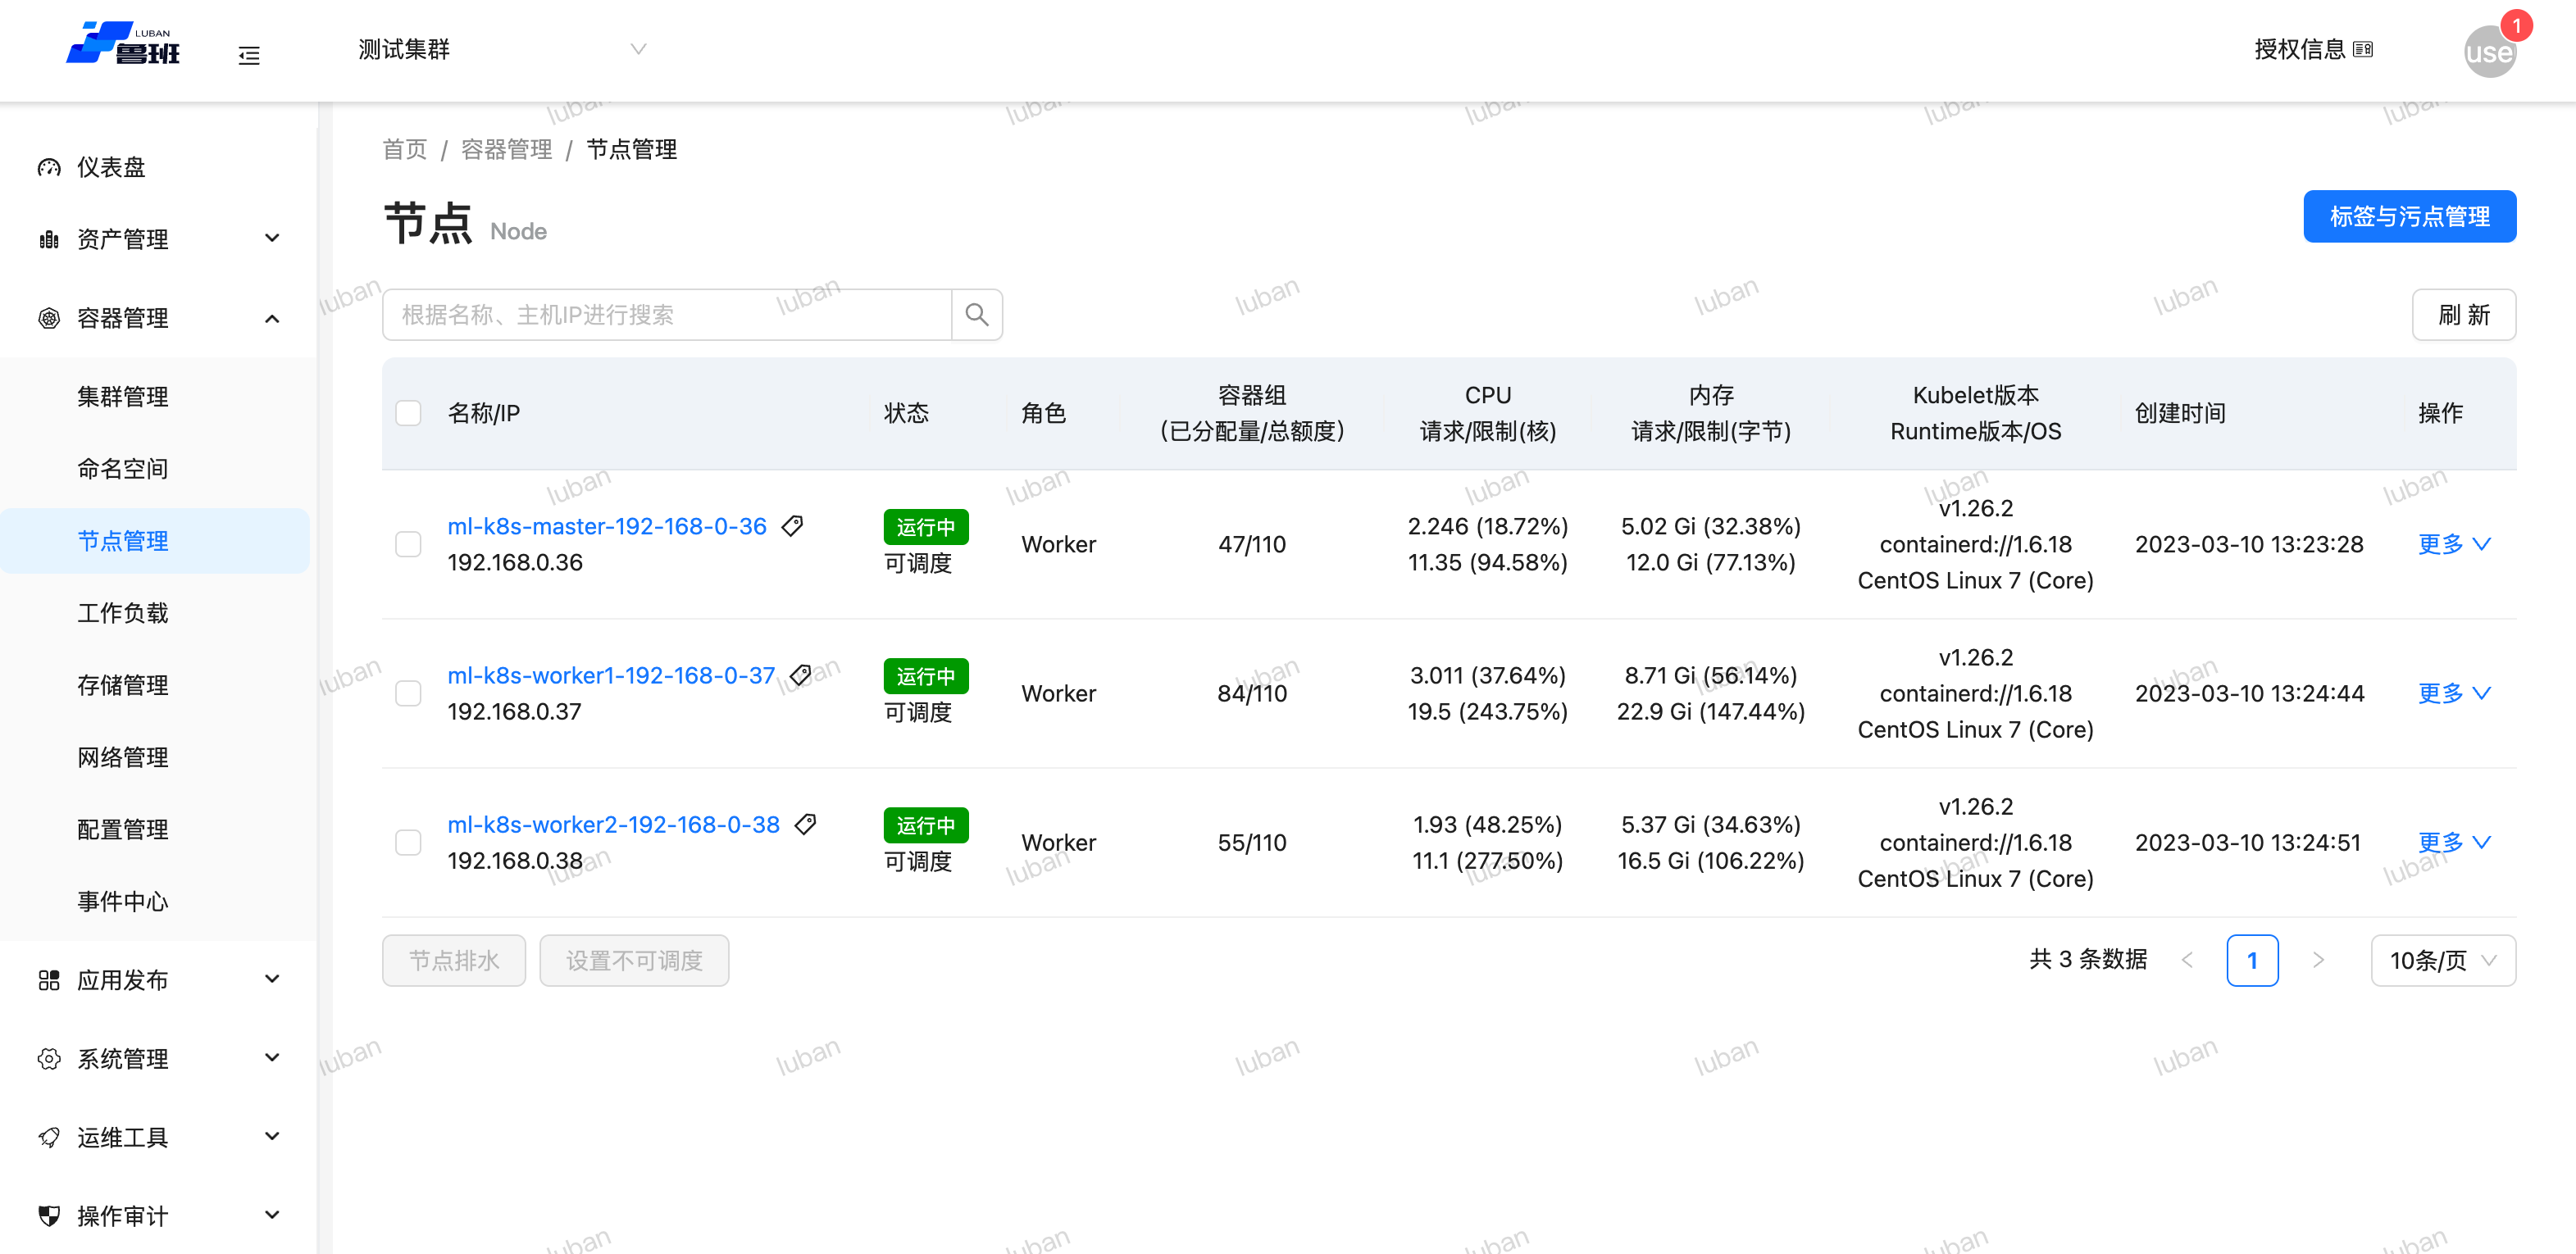Check the ml-k8s-master node checkbox

pyautogui.click(x=408, y=544)
